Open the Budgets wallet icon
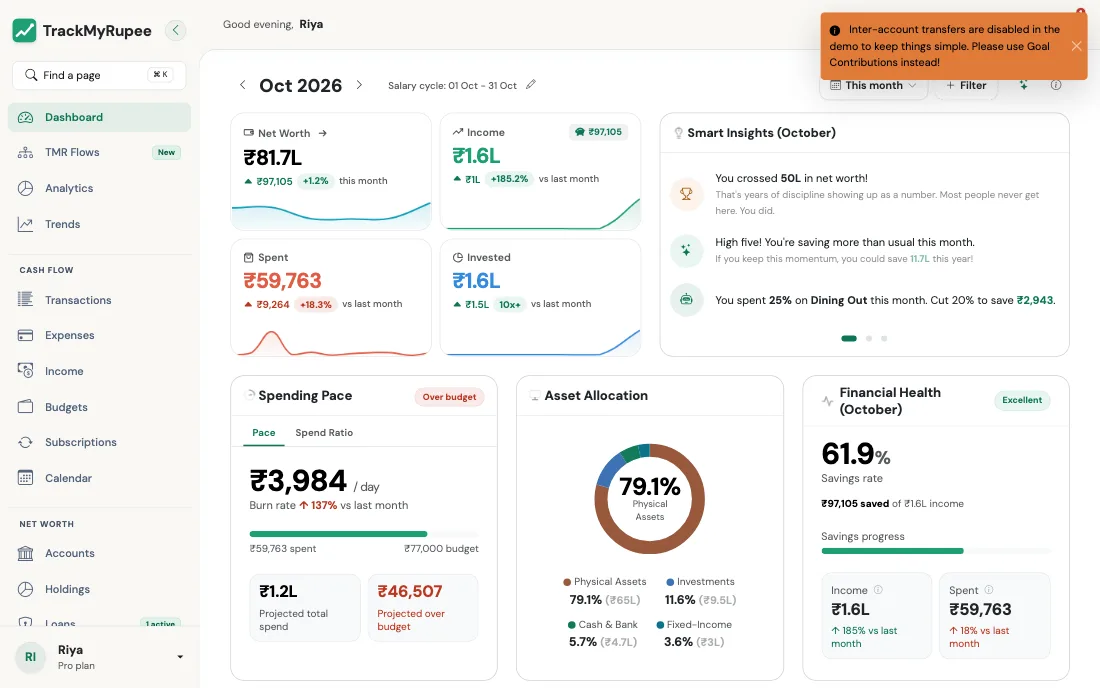Image resolution: width=1100 pixels, height=688 pixels. 25,407
